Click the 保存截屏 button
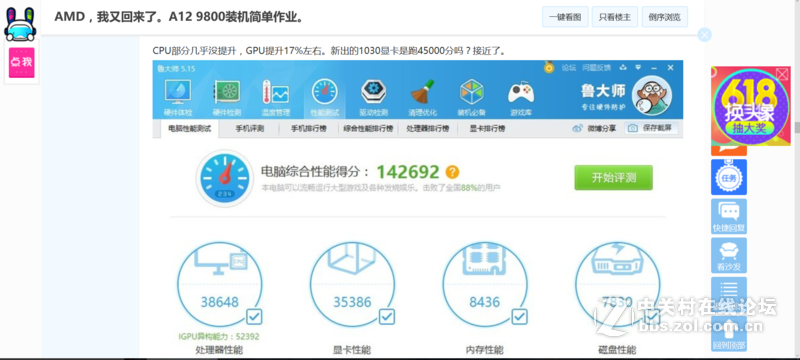This screenshot has height=360, width=800. pos(651,128)
